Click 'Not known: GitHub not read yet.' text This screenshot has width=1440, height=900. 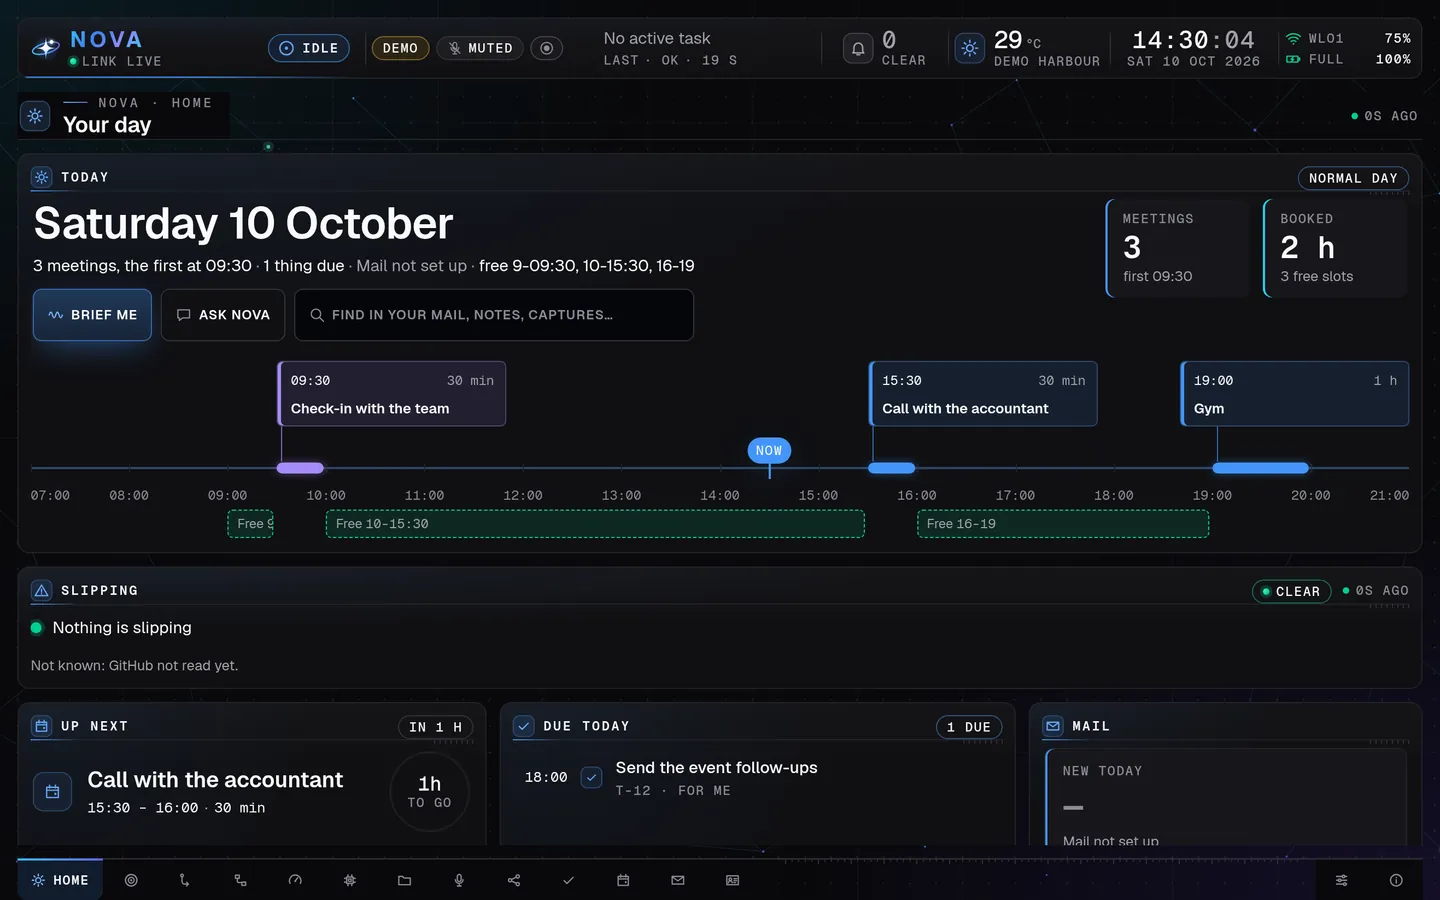click(x=134, y=666)
